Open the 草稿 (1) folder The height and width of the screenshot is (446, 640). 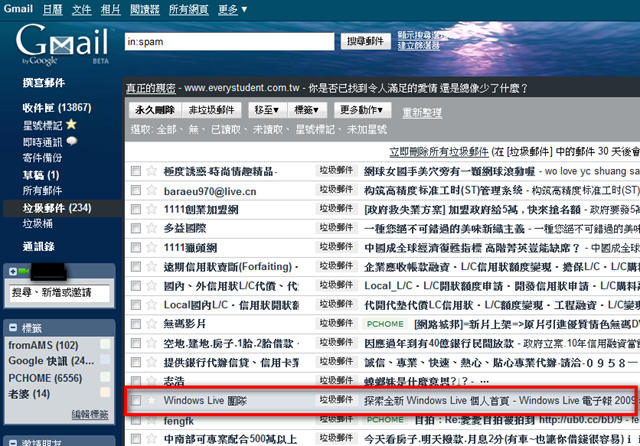tap(41, 175)
